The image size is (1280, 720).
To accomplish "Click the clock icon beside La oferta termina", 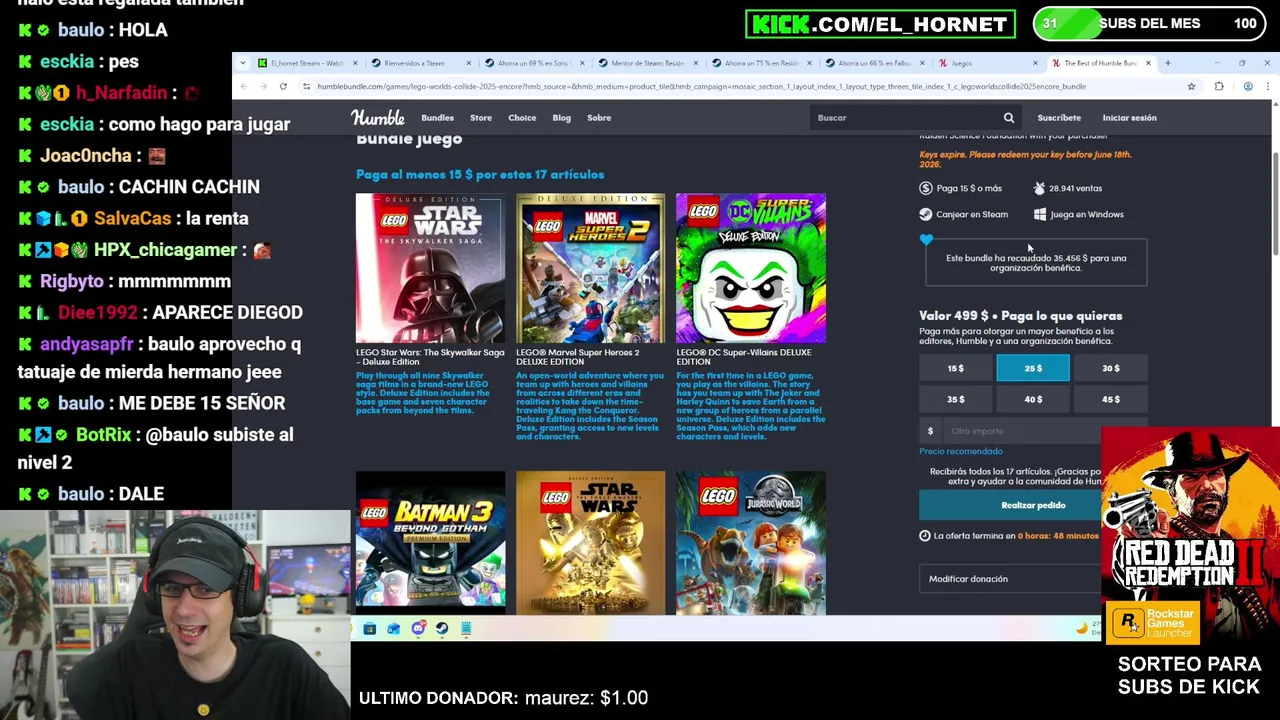I will pos(925,536).
